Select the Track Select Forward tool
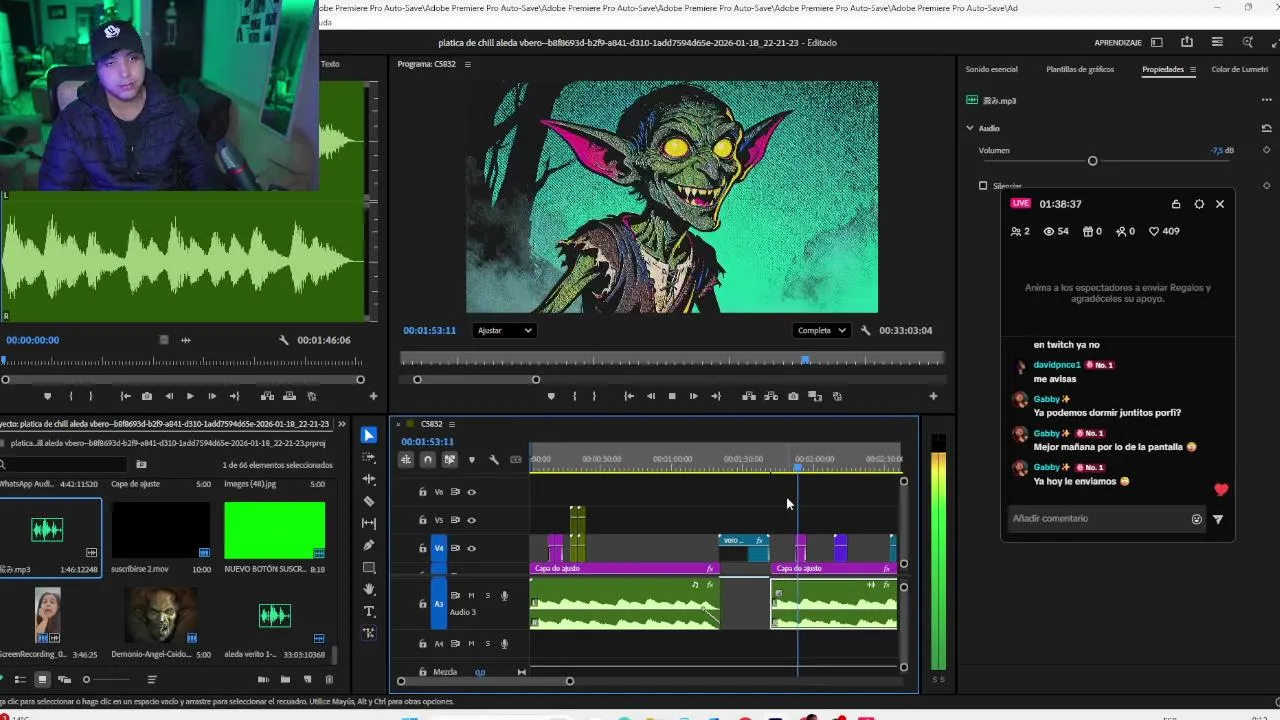The width and height of the screenshot is (1280, 720). [369, 457]
